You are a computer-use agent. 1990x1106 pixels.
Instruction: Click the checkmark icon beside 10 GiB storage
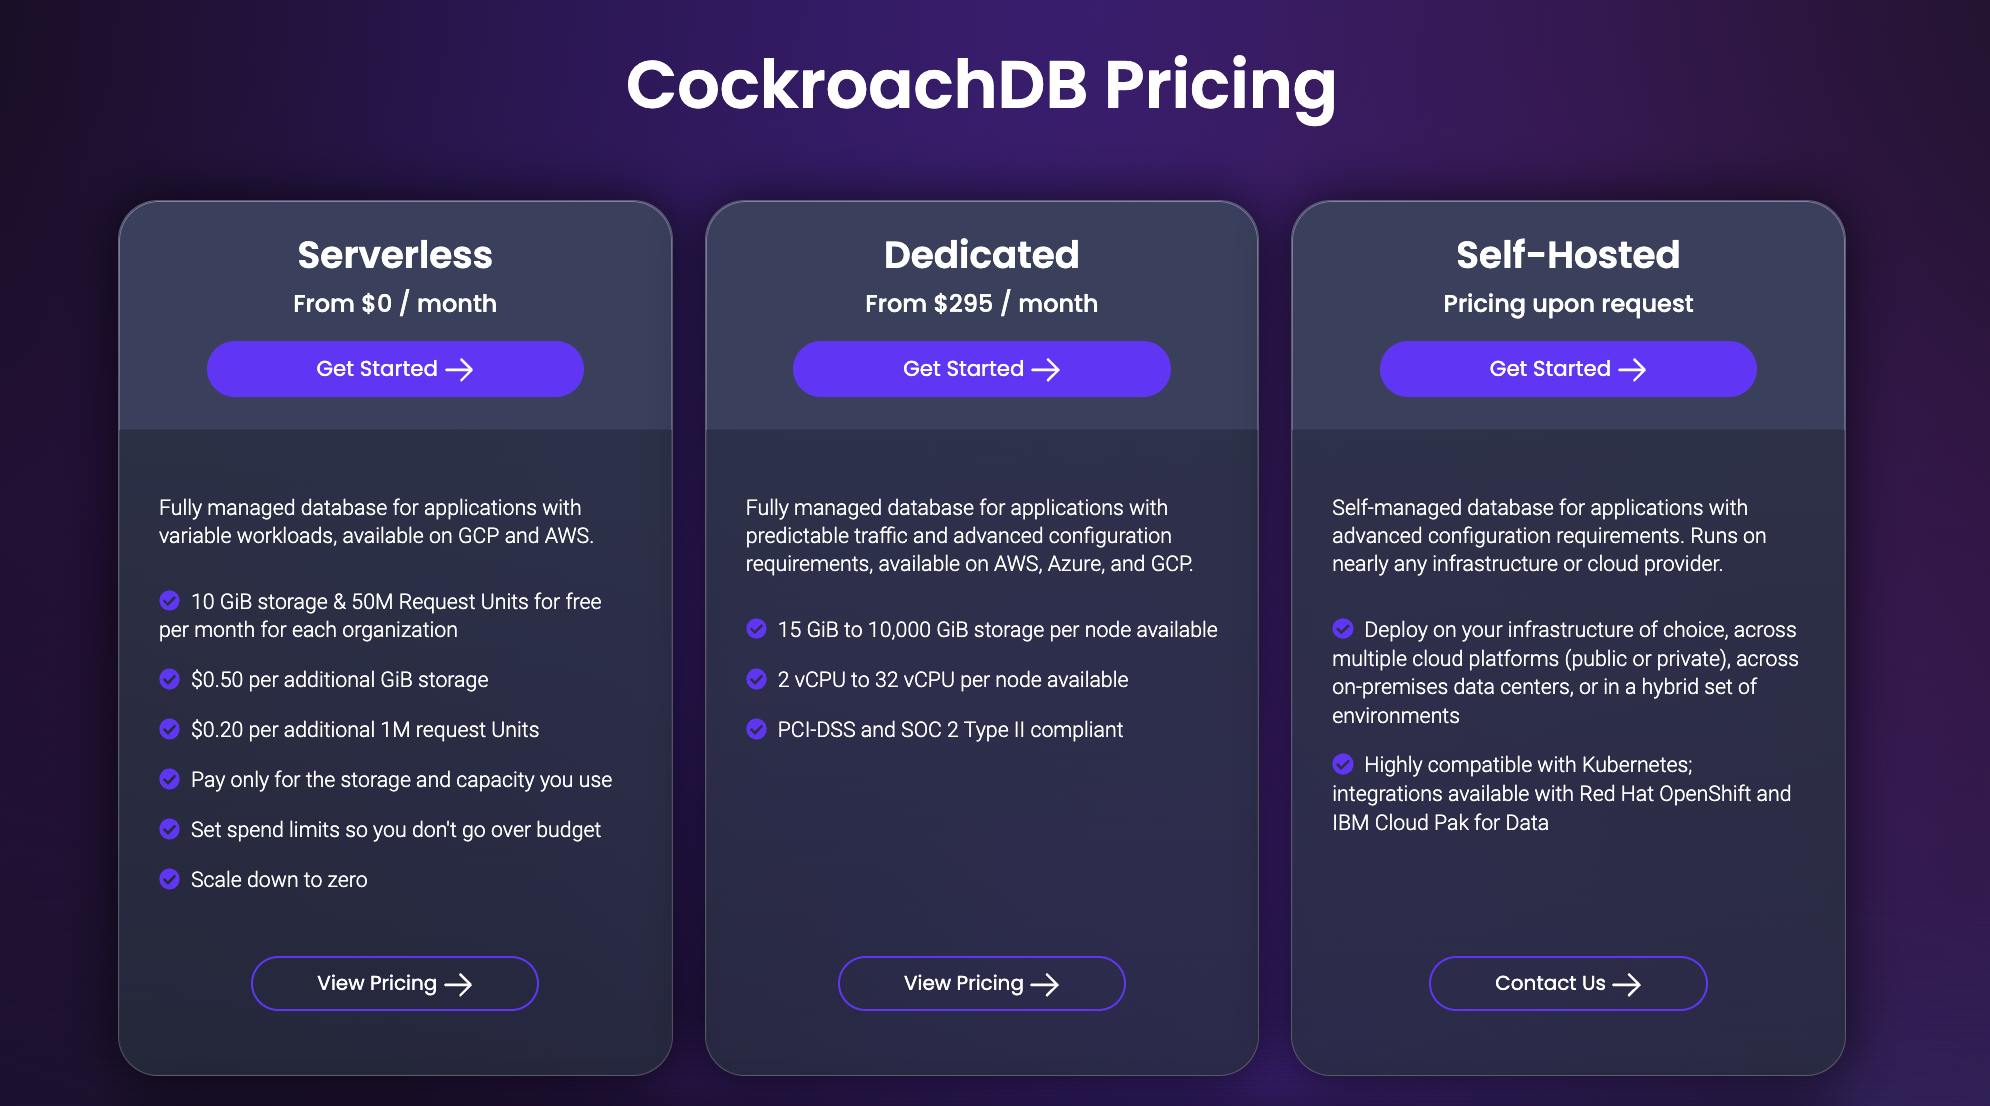(170, 600)
